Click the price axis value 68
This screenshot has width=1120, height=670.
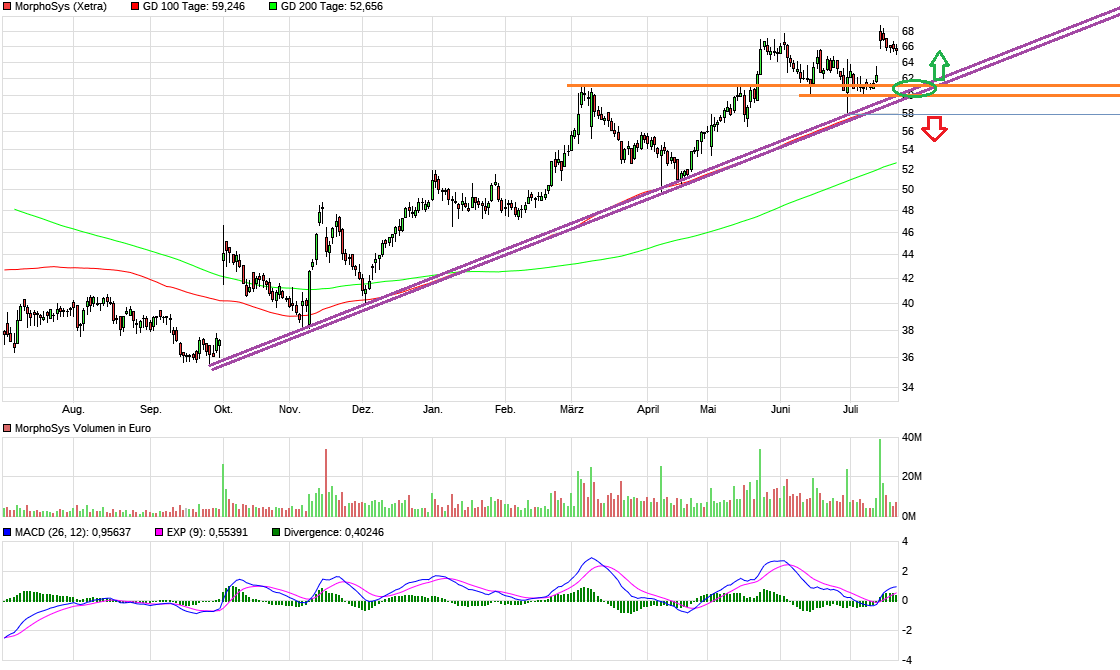(x=908, y=31)
